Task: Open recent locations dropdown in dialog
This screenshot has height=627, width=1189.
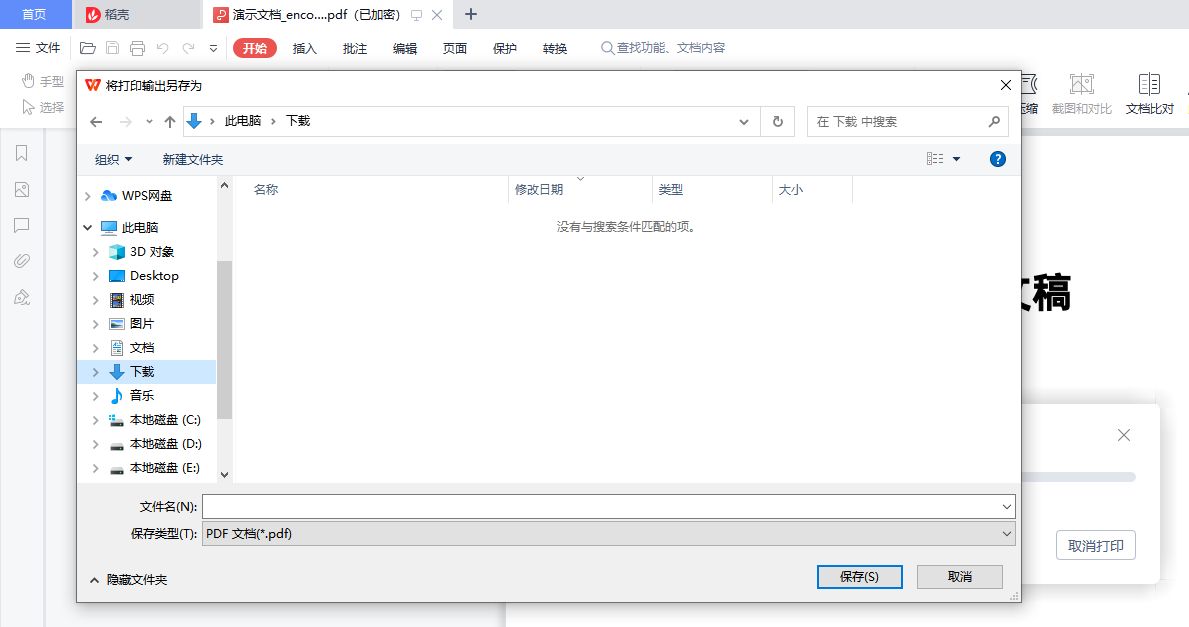Action: (149, 121)
